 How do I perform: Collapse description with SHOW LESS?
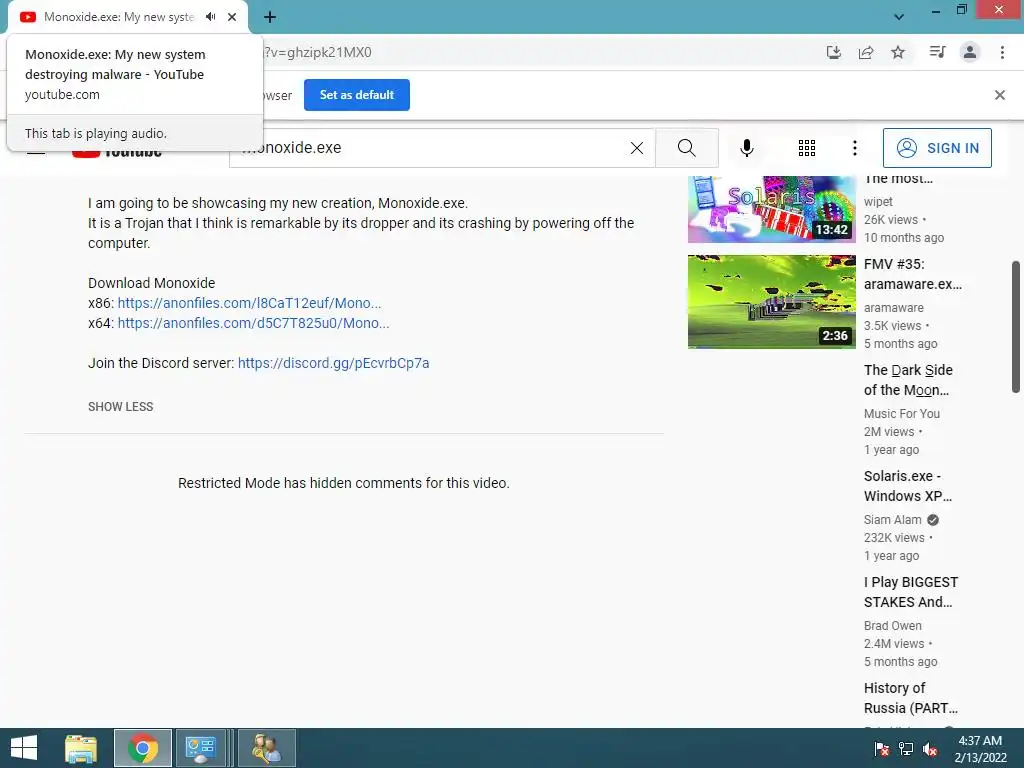[121, 407]
